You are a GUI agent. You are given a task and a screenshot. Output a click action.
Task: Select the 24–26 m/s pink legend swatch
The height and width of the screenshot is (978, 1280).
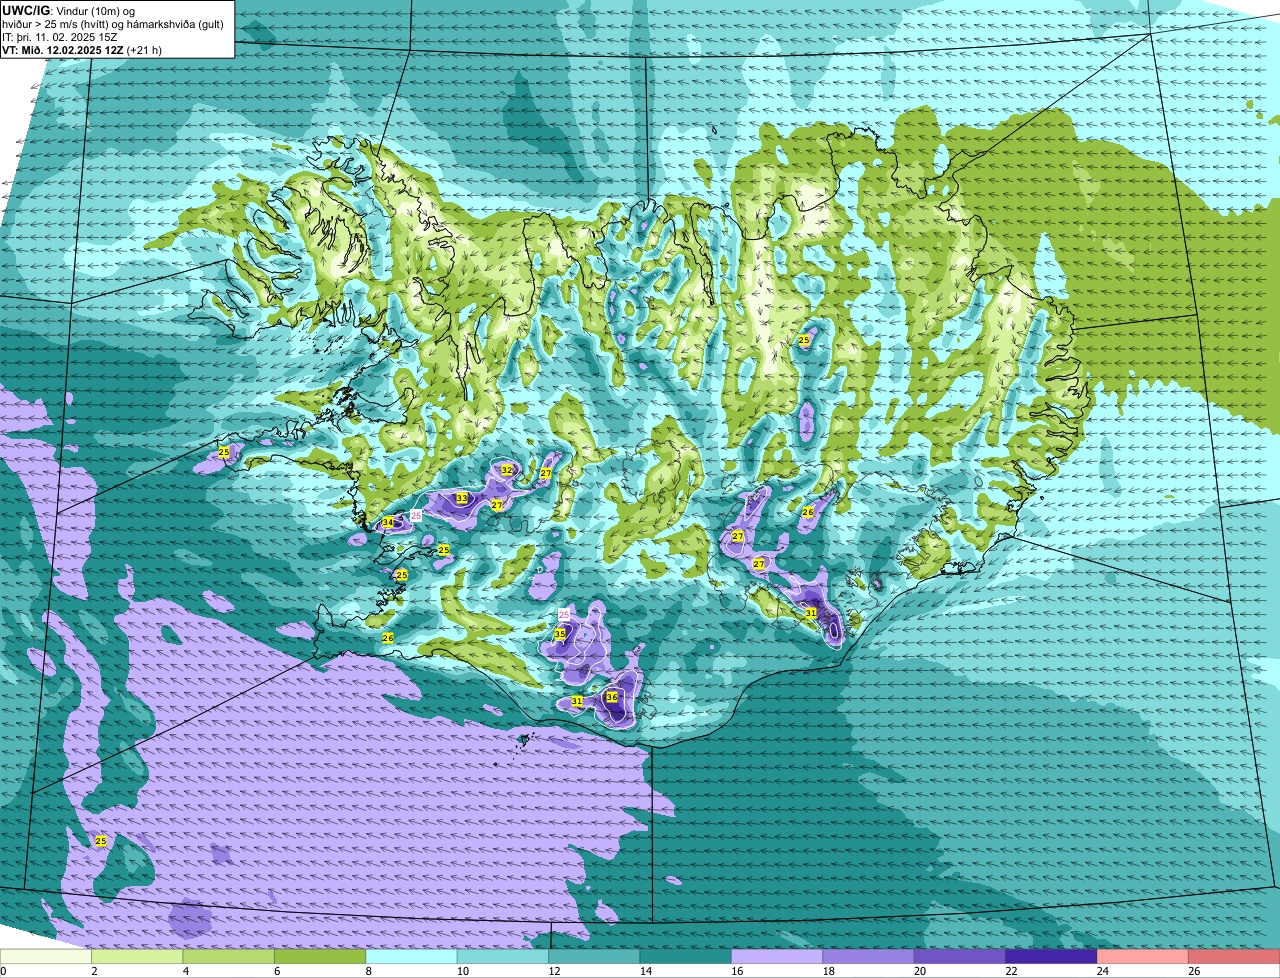(x=1143, y=957)
